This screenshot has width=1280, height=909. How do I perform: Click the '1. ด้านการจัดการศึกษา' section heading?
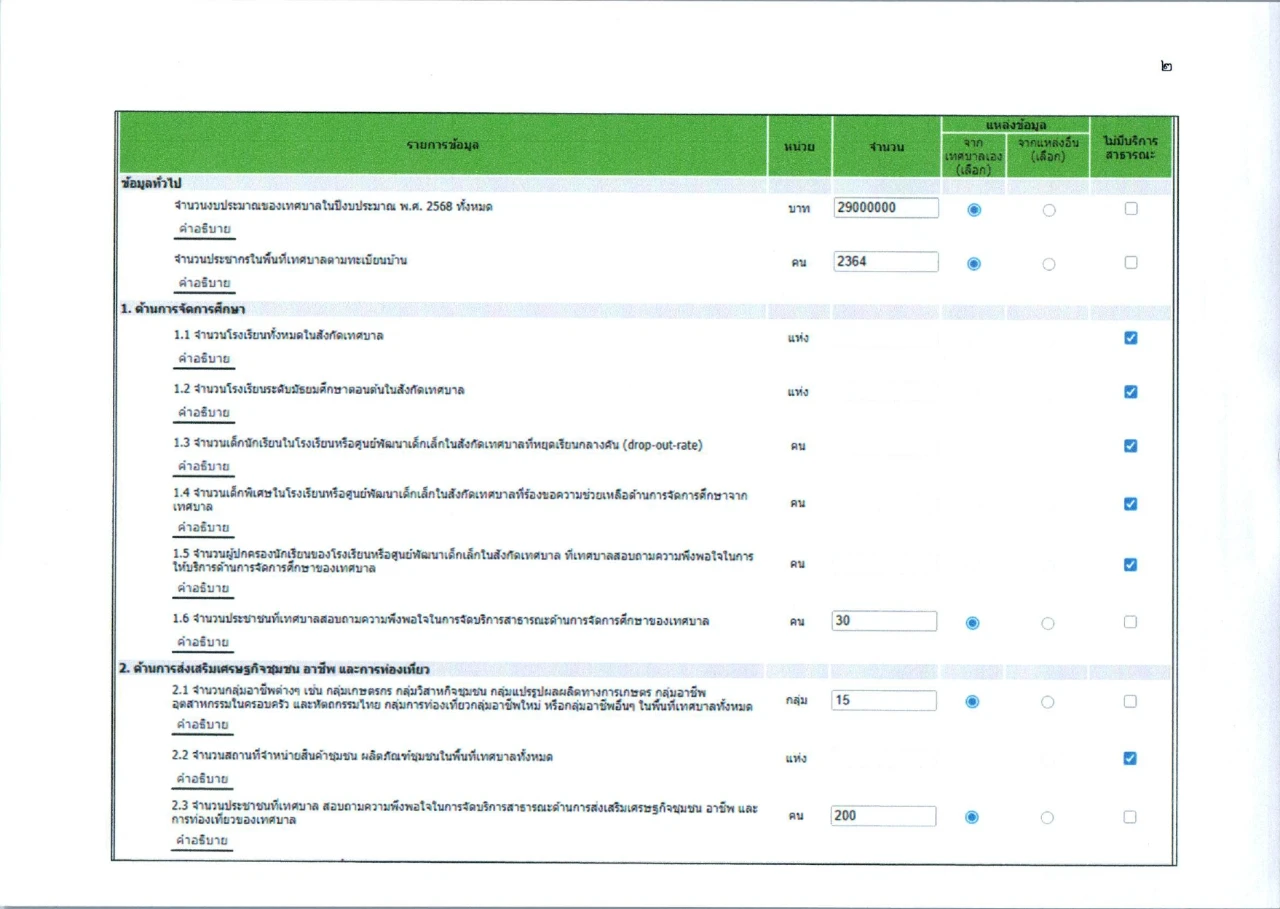click(x=182, y=309)
